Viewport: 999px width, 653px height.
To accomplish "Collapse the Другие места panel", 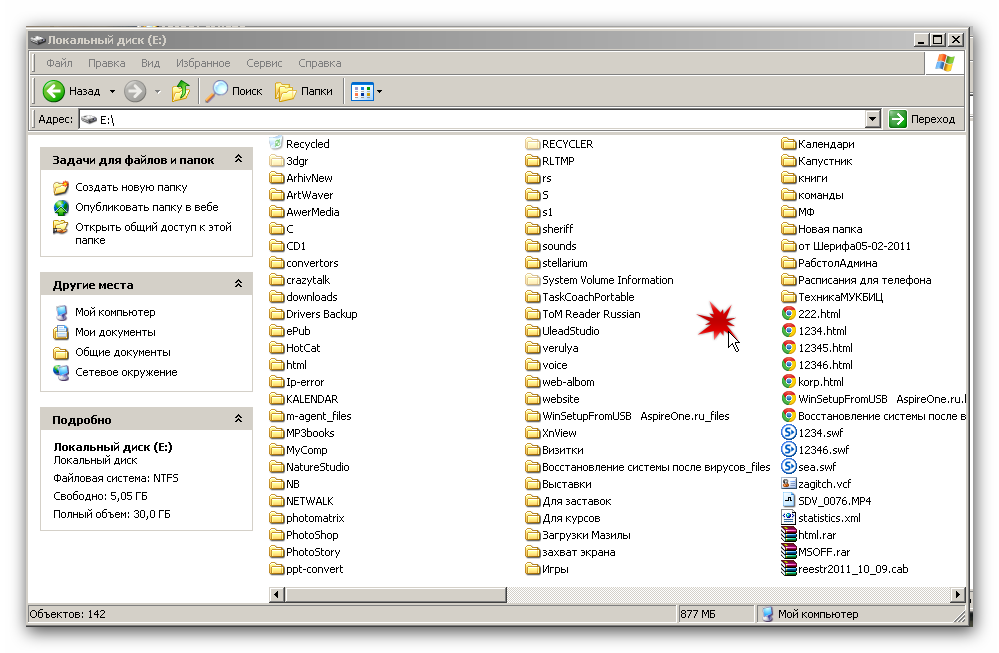I will point(238,283).
